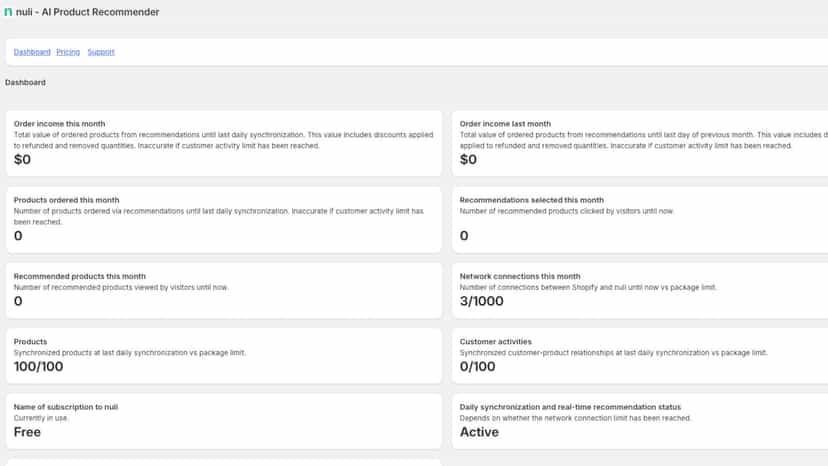Click 'Number of recommended products viewed by visitors' description
This screenshot has width=828, height=466.
coord(121,287)
